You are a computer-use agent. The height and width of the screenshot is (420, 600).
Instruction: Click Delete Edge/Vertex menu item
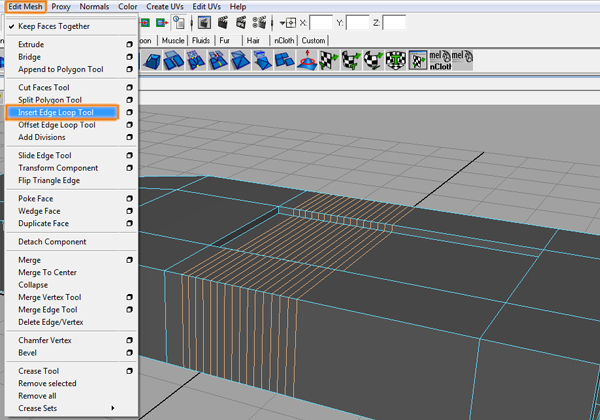51,322
